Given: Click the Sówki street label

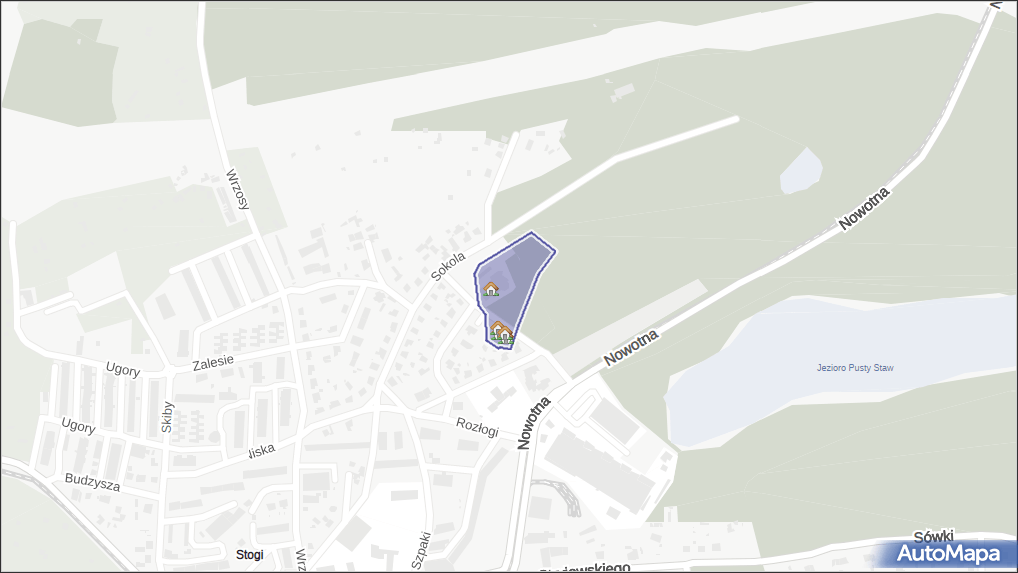Looking at the screenshot, I should pyautogui.click(x=934, y=537).
